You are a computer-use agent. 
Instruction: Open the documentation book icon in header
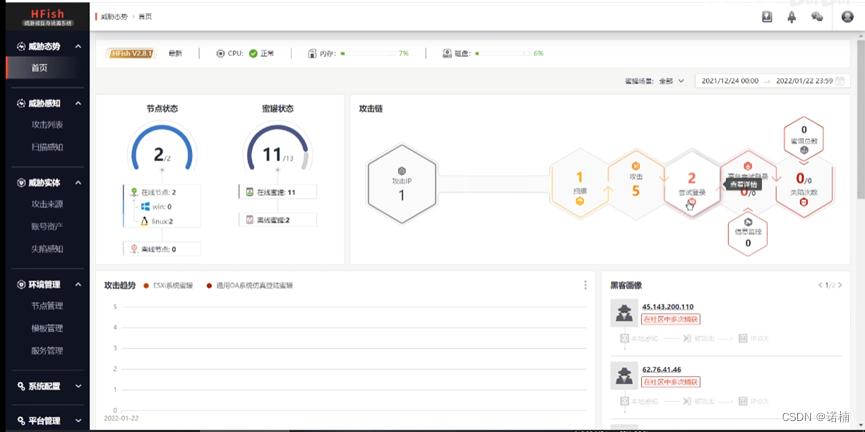pos(766,17)
